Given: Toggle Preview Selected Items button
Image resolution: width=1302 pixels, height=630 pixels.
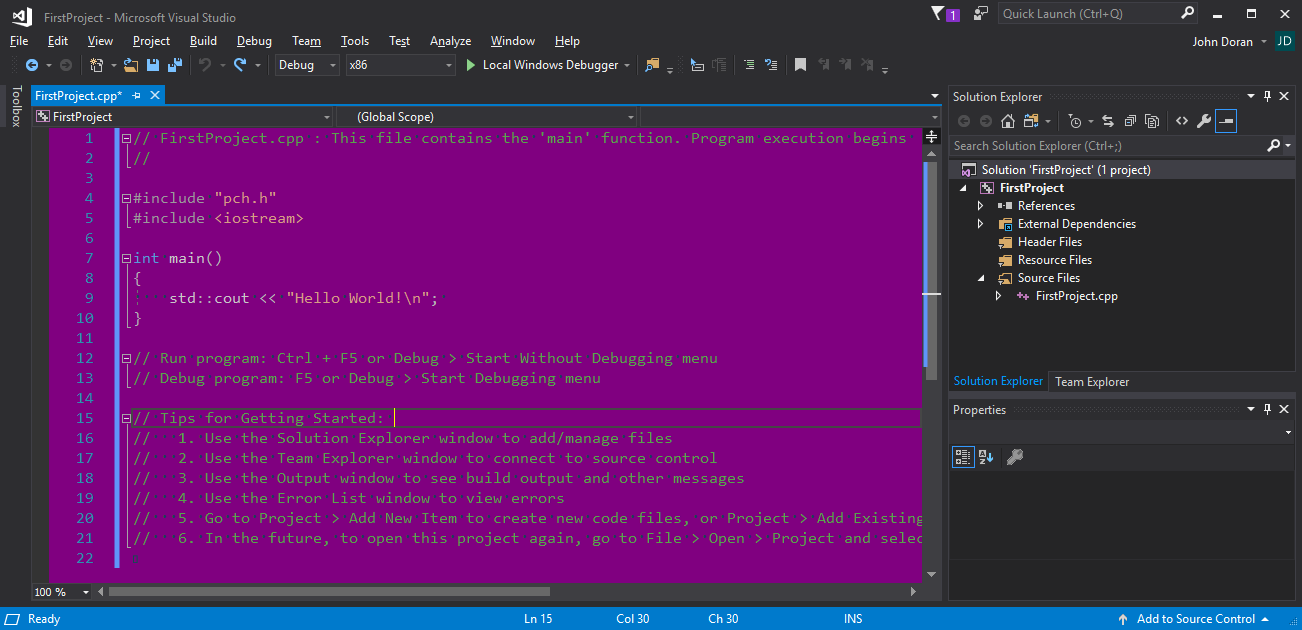Looking at the screenshot, I should coord(1226,121).
